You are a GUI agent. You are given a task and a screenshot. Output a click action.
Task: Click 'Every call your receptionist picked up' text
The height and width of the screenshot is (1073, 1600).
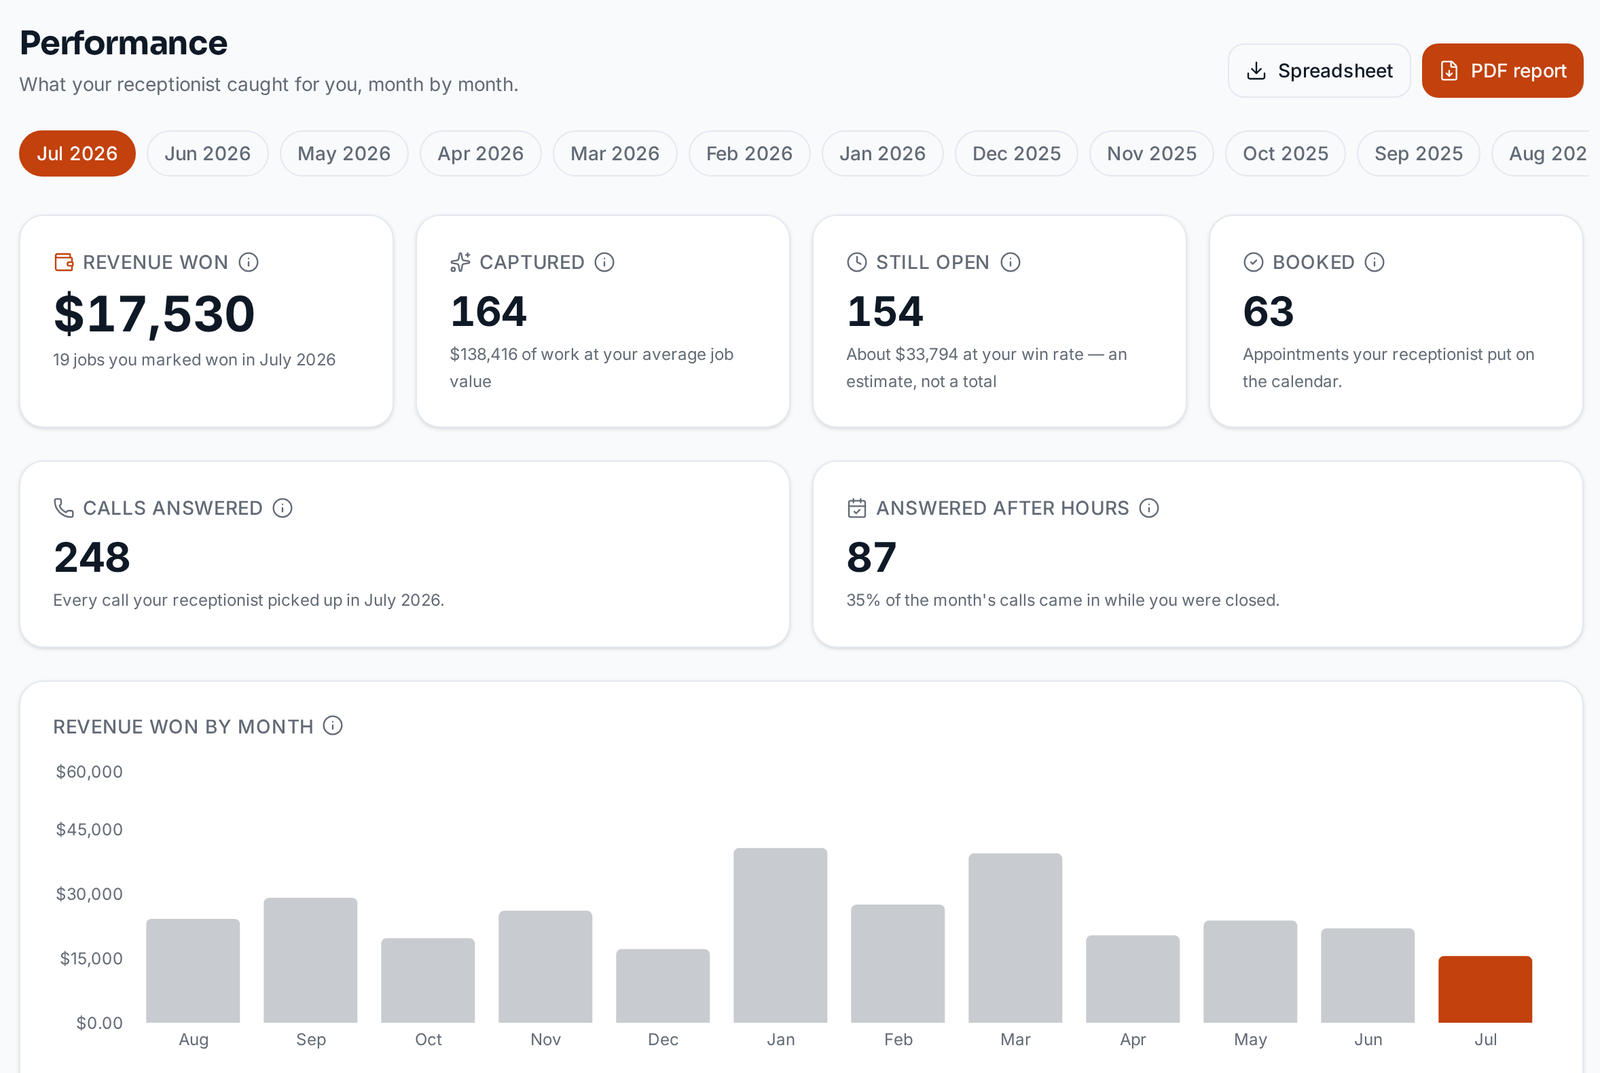pos(249,600)
